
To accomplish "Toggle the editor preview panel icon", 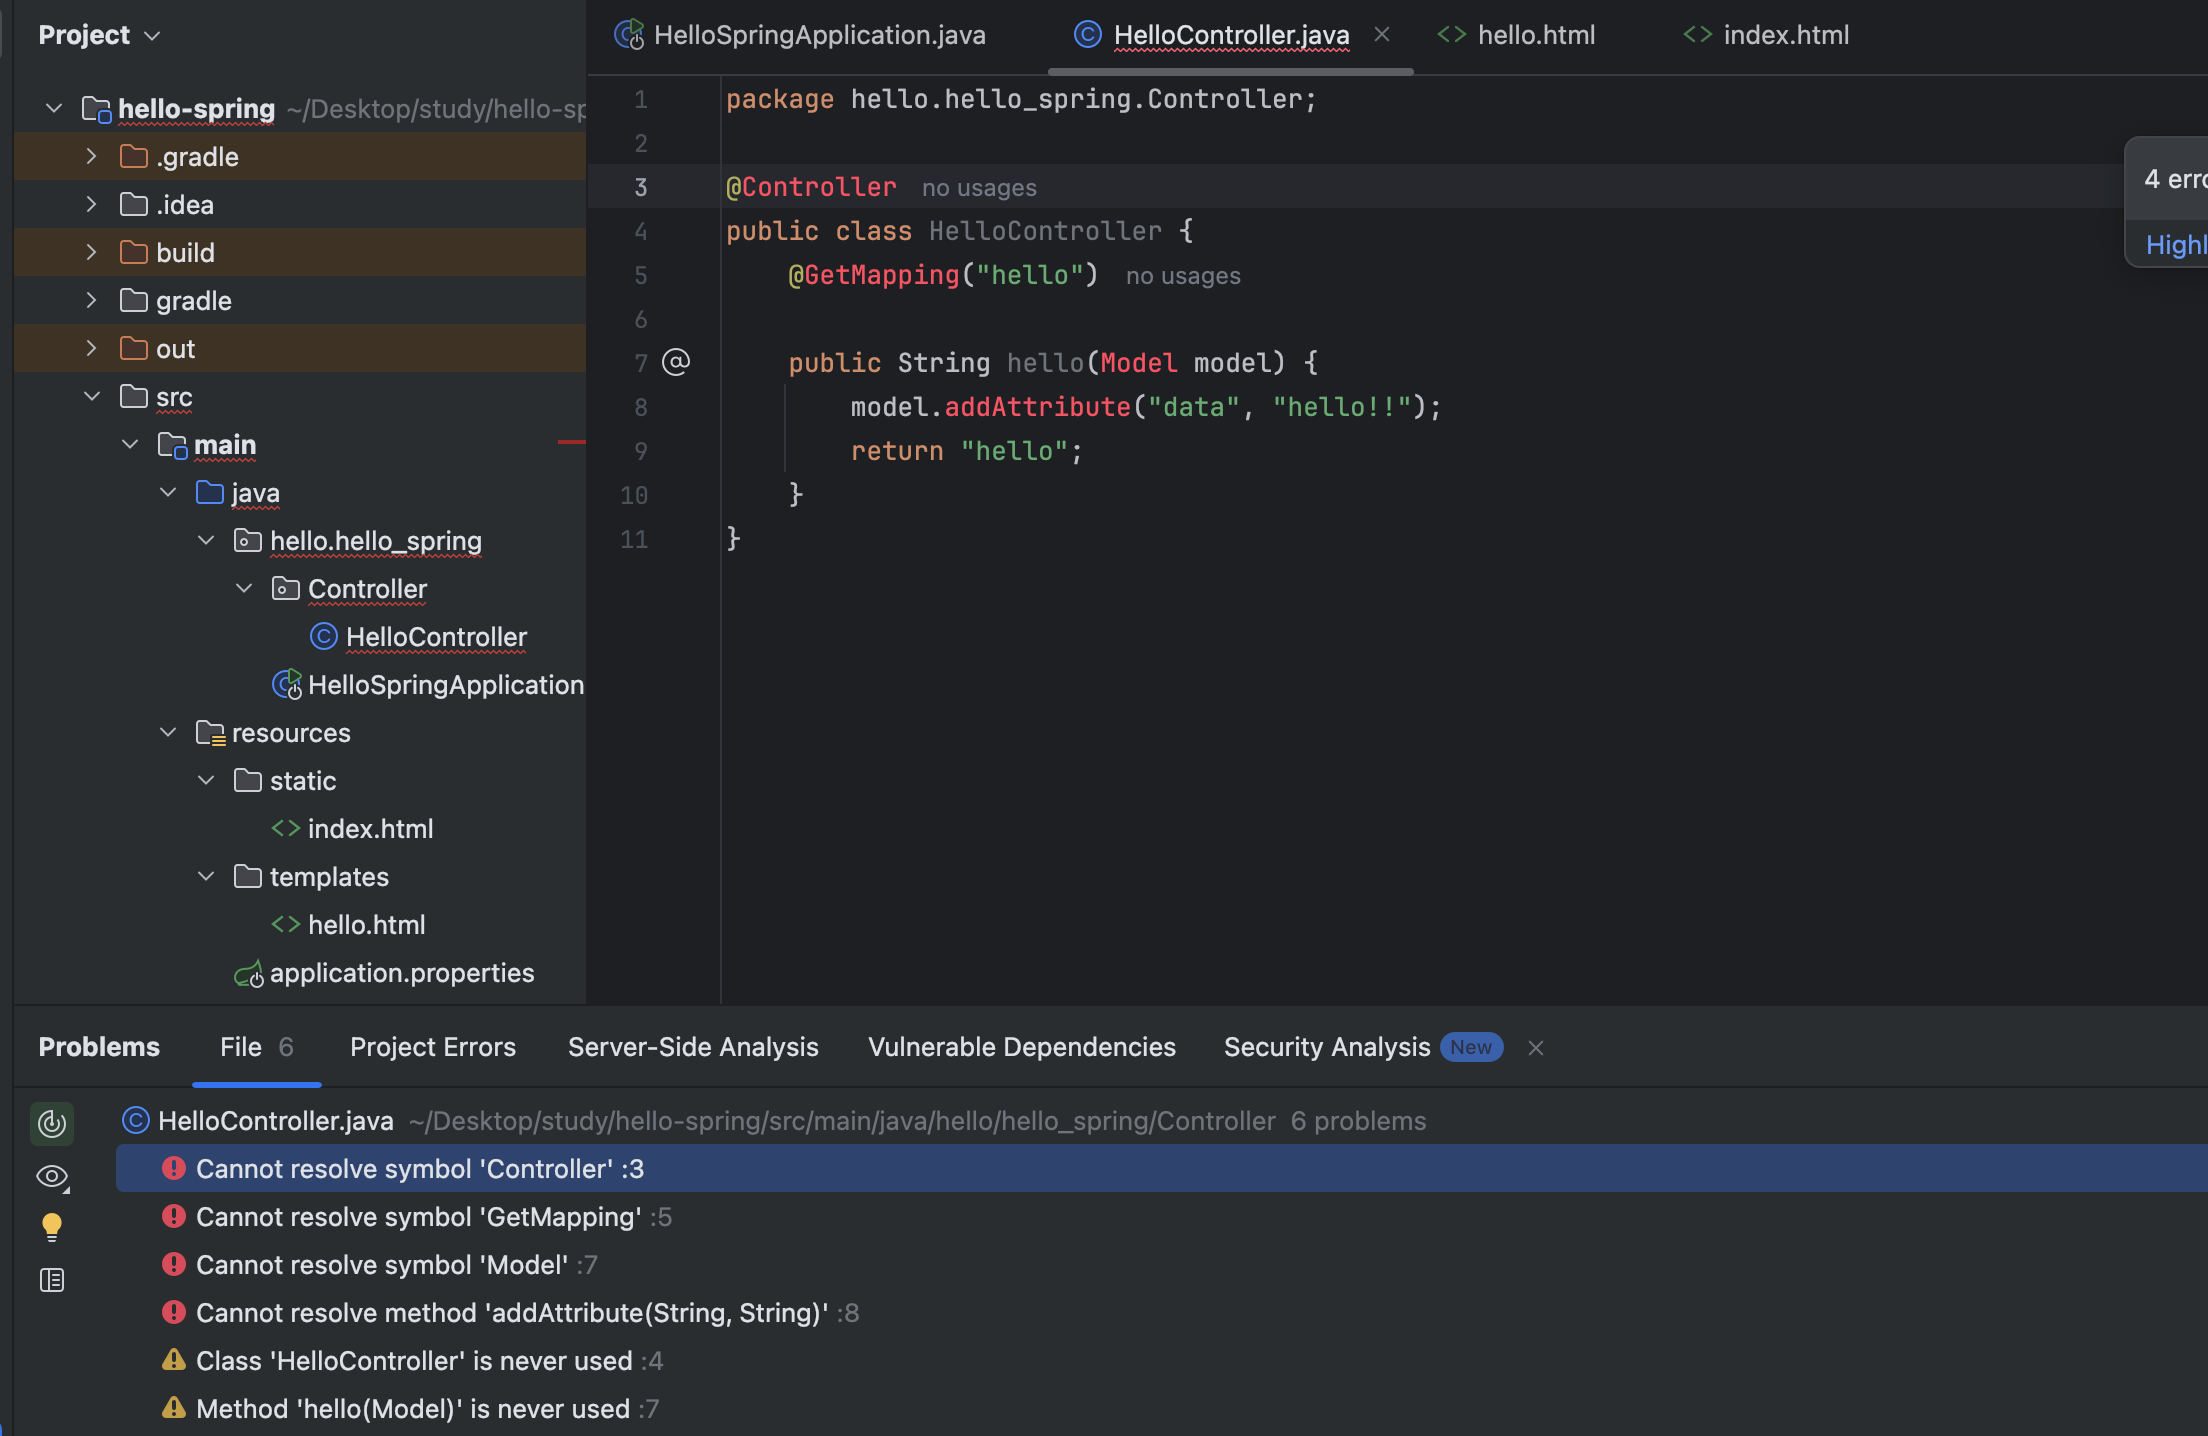I will click(52, 1280).
